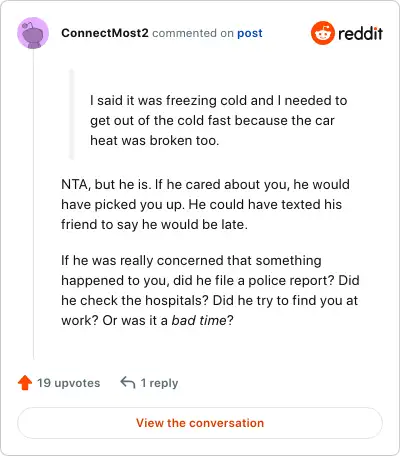Follow the blue "post" link
This screenshot has height=456, width=400.
pyautogui.click(x=250, y=33)
